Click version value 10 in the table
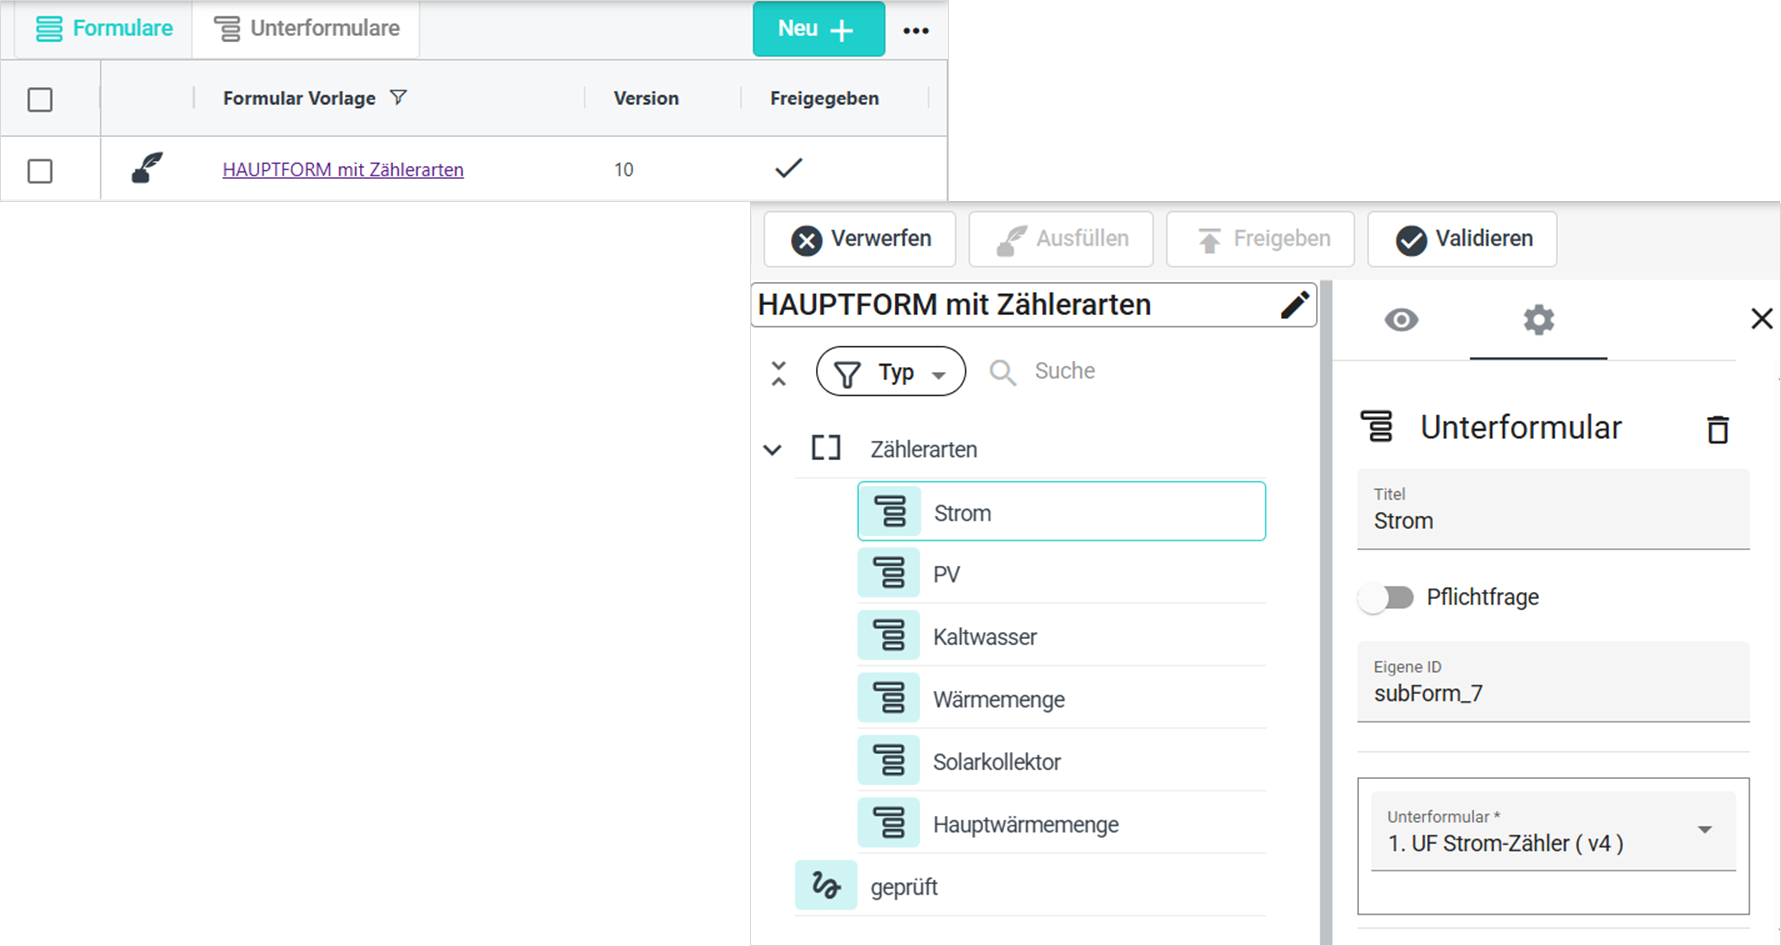The height and width of the screenshot is (946, 1781). (x=624, y=170)
